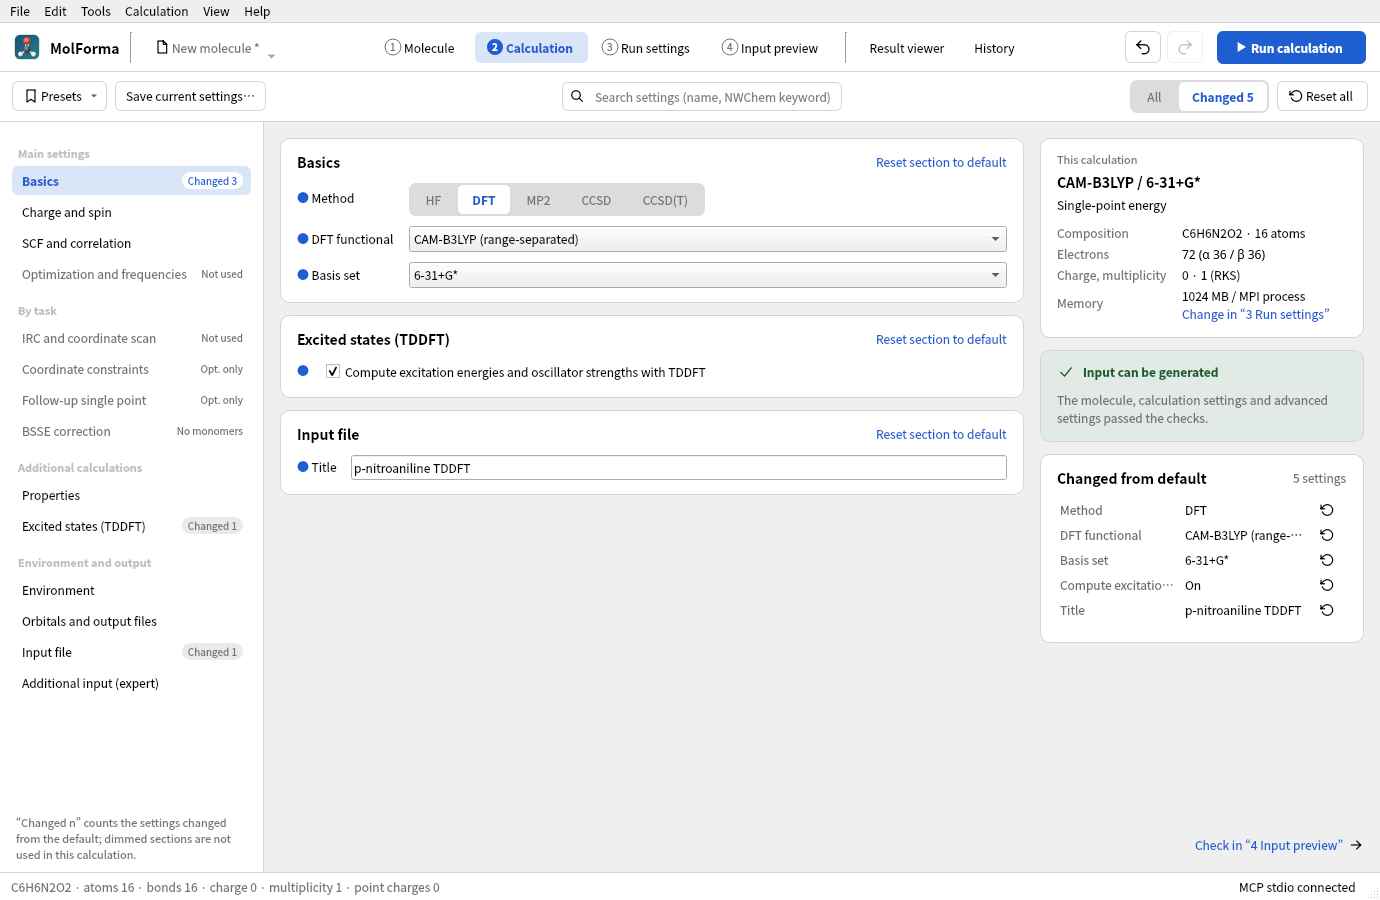Click the MolForma app logo icon
1380x900 pixels.
(27, 47)
